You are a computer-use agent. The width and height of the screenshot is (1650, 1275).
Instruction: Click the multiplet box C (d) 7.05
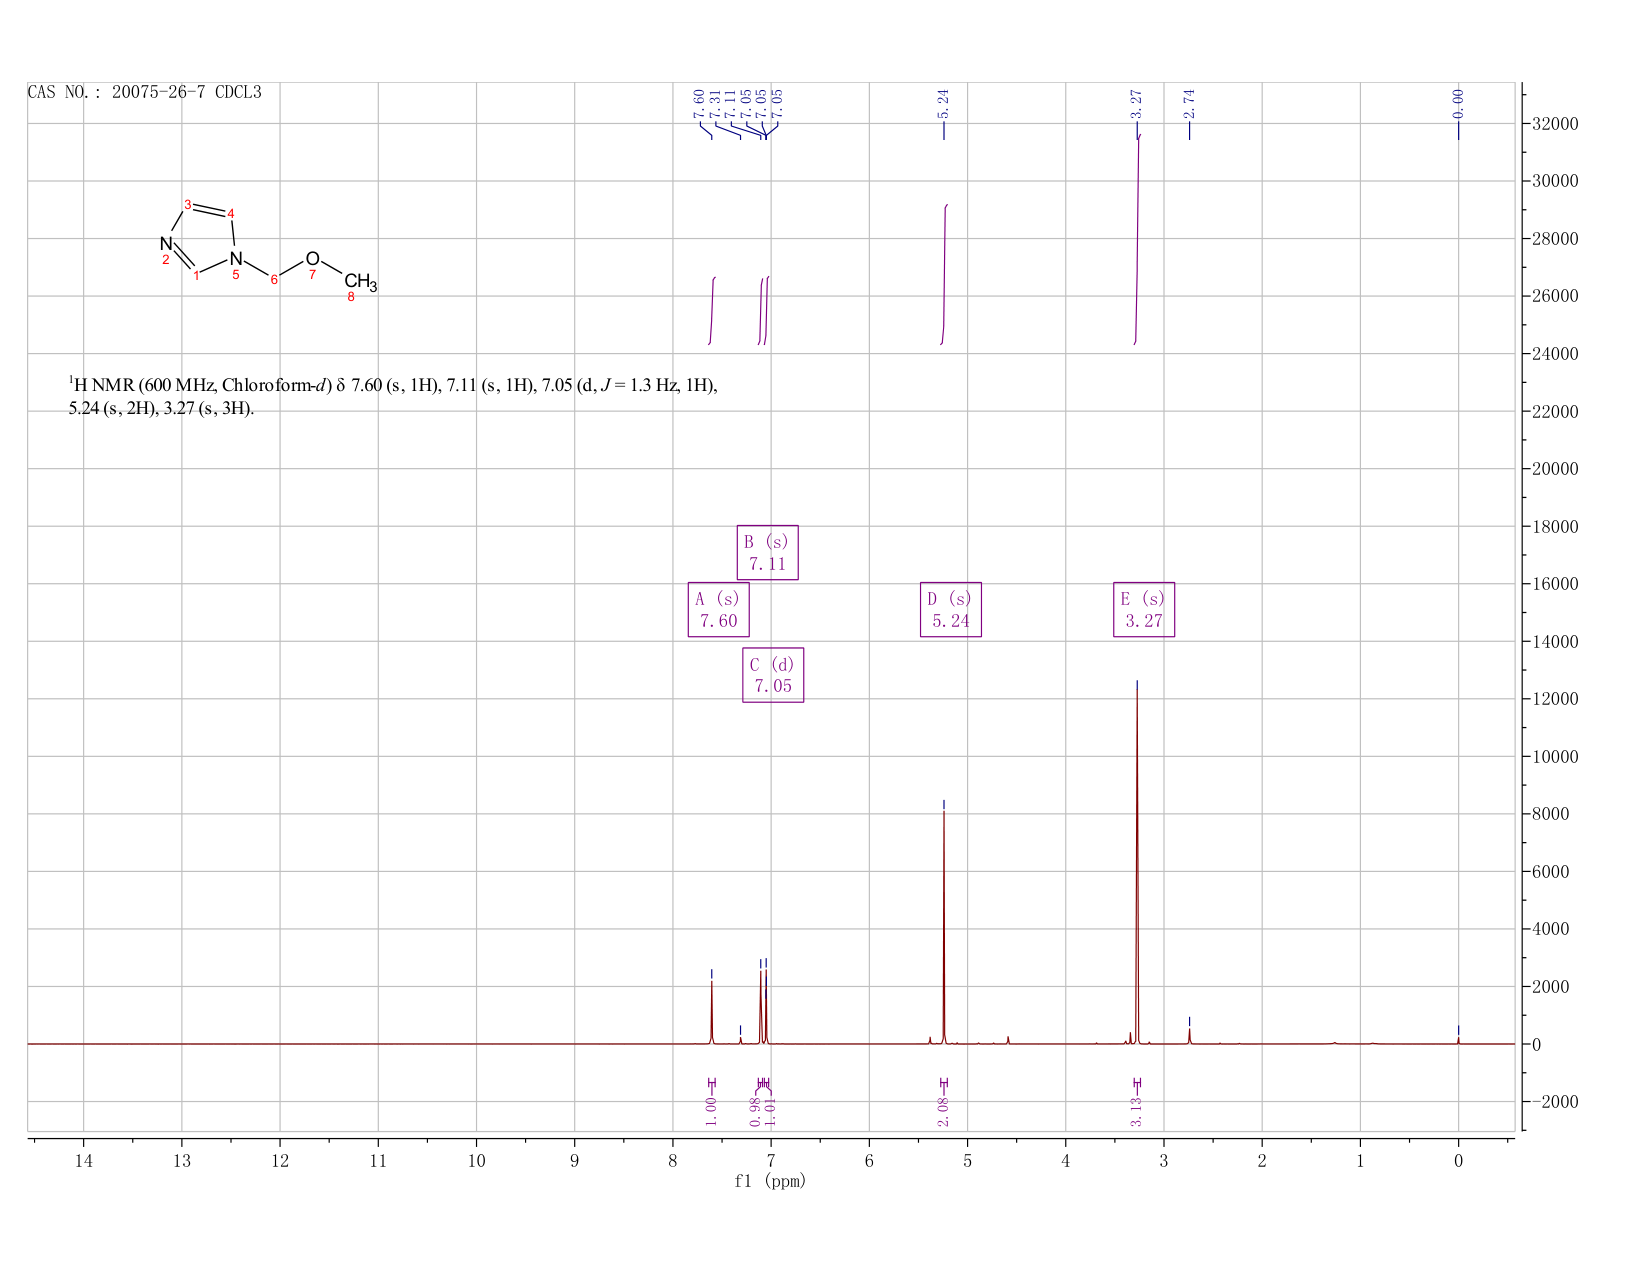pyautogui.click(x=773, y=675)
